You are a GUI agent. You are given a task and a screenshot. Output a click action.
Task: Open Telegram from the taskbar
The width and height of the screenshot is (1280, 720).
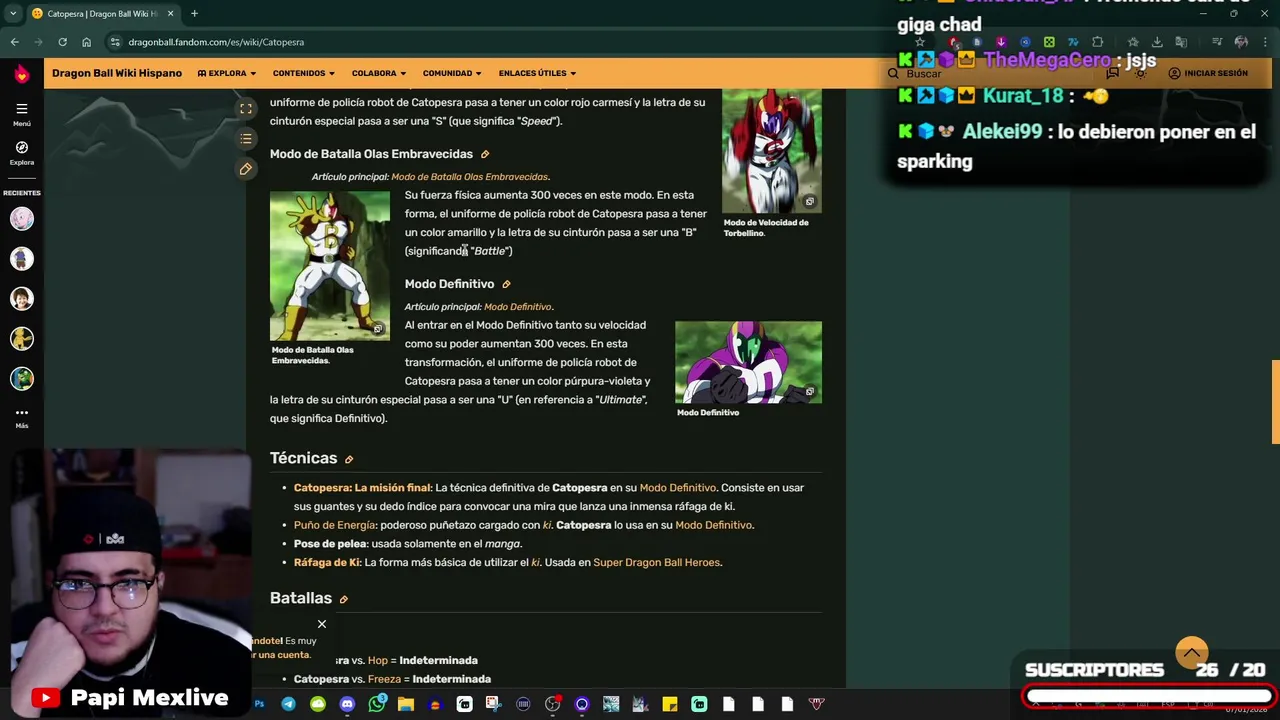click(288, 705)
